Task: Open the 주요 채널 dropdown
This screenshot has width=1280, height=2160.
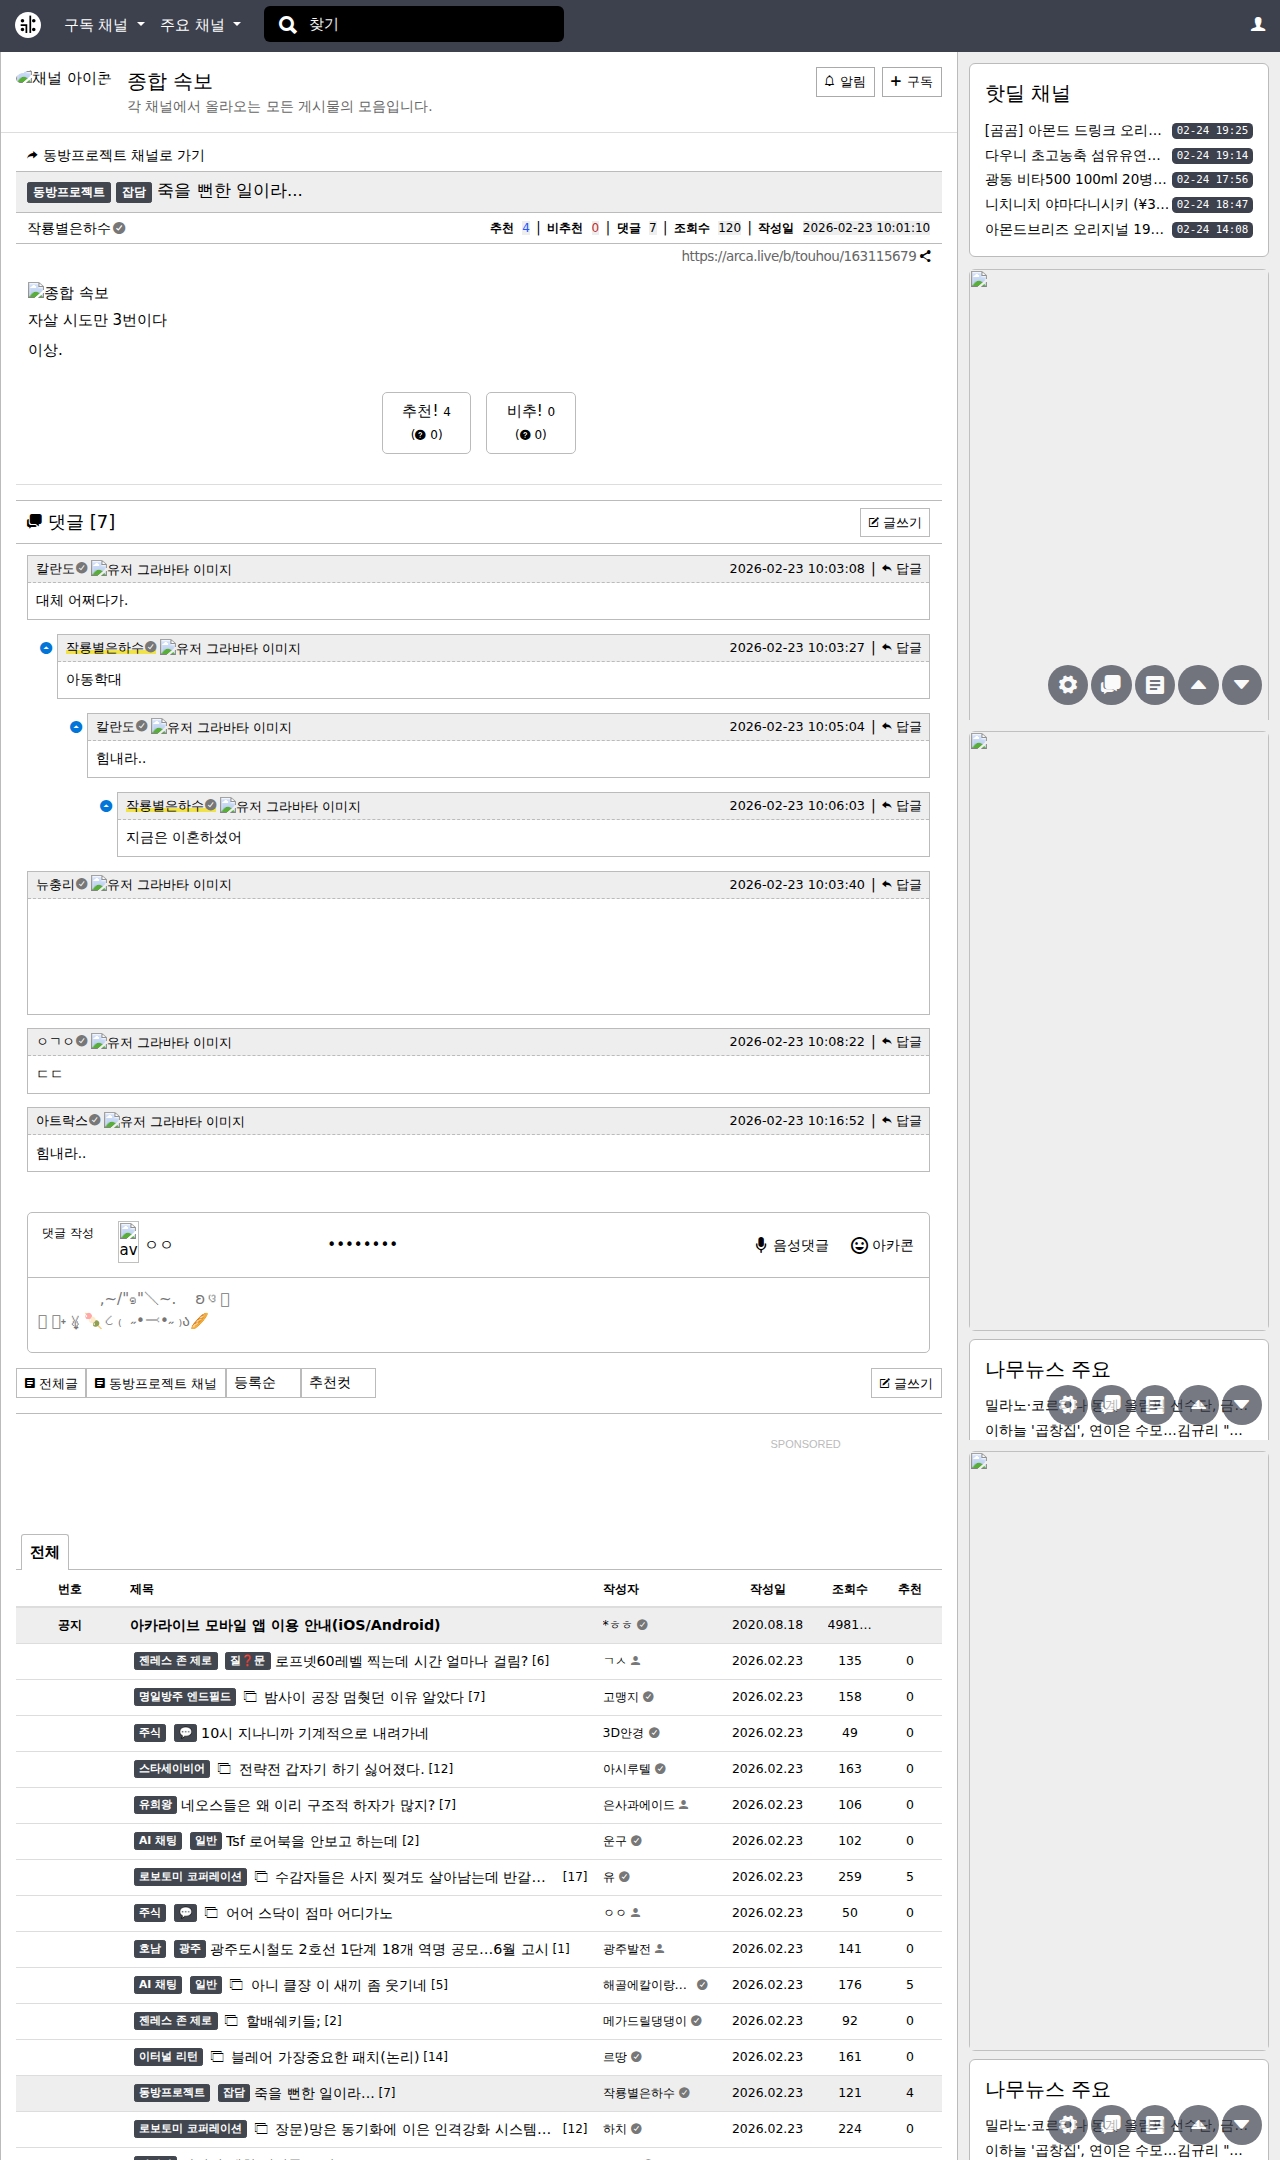Action: 201,25
